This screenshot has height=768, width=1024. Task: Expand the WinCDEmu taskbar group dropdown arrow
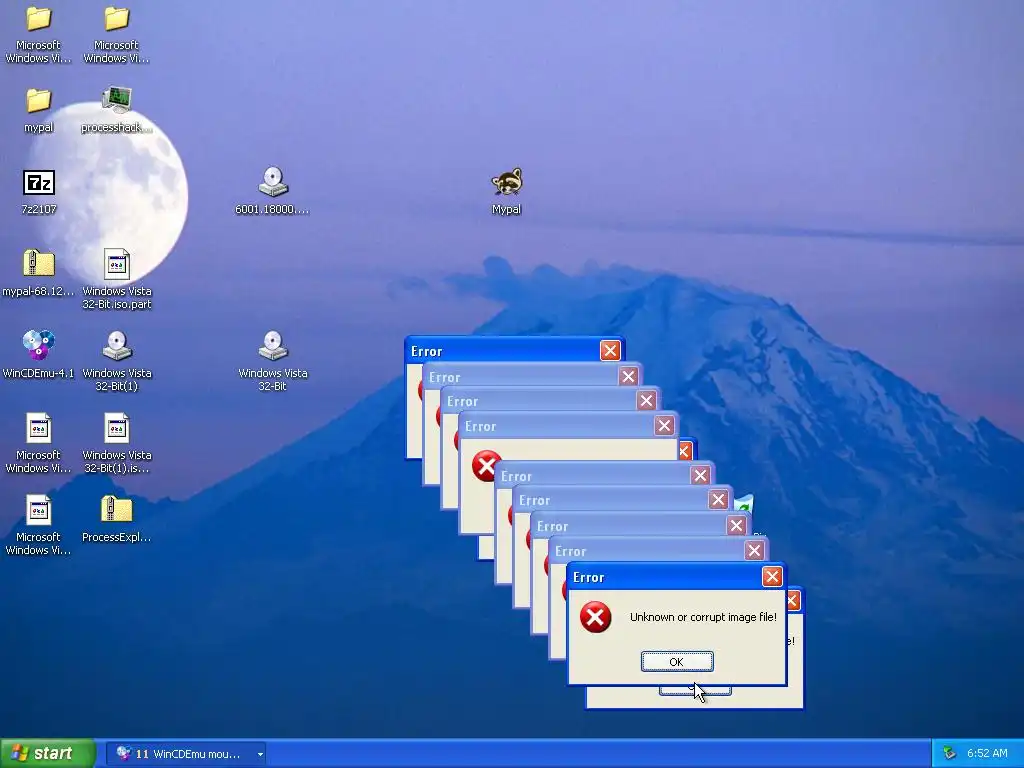pyautogui.click(x=260, y=754)
